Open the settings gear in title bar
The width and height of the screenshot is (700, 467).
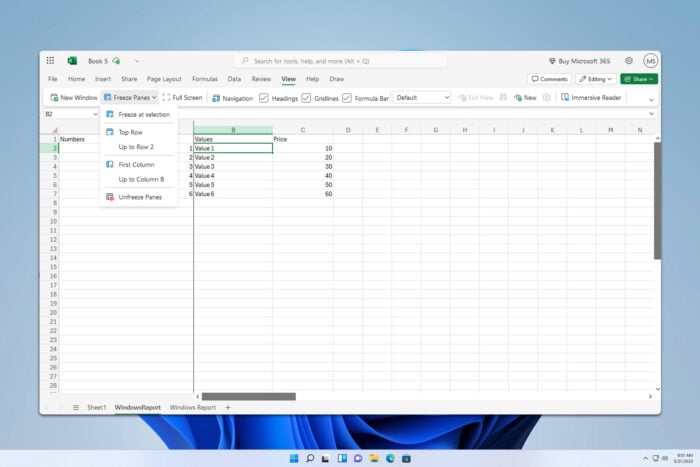tap(629, 61)
